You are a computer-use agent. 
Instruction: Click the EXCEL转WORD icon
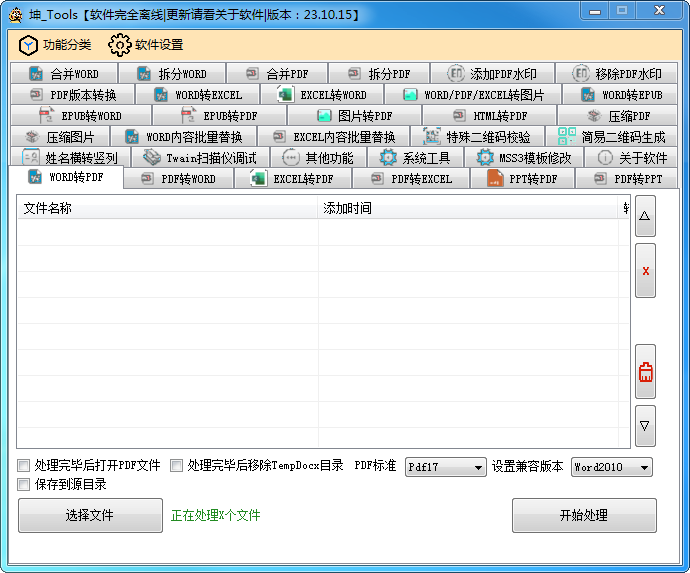pos(286,95)
